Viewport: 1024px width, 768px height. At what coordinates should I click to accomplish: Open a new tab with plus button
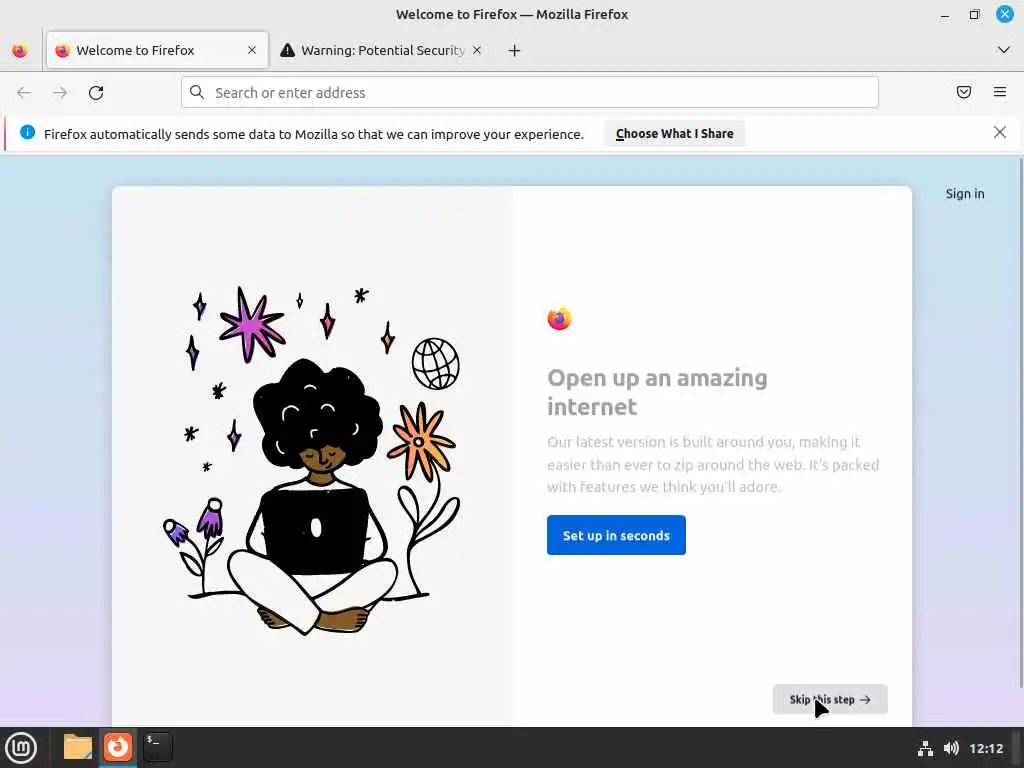(515, 50)
